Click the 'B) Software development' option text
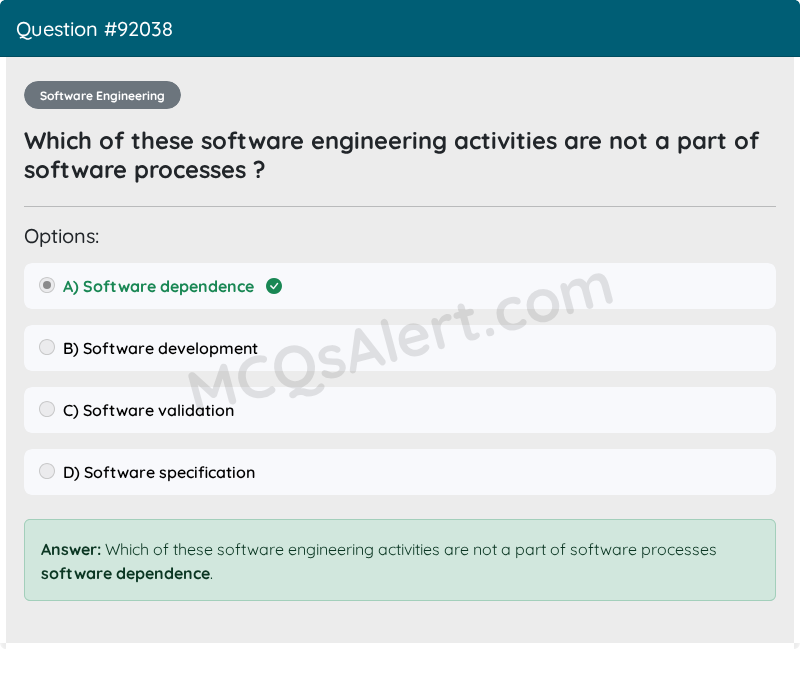Screen dimensions: 800x674 160,348
